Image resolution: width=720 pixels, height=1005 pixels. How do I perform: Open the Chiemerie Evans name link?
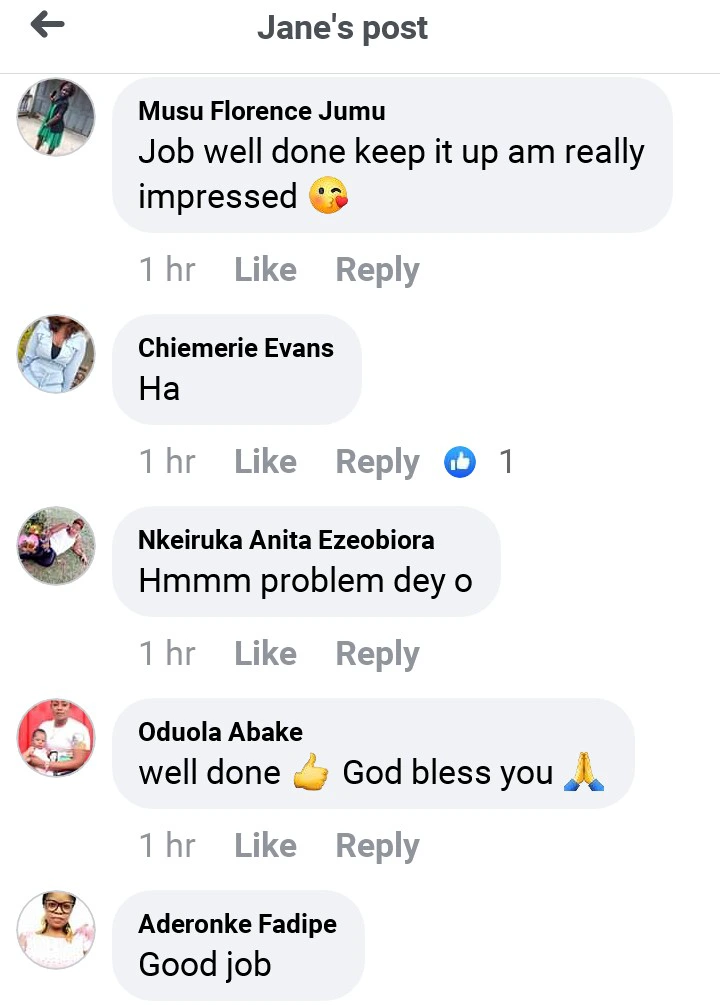(236, 348)
